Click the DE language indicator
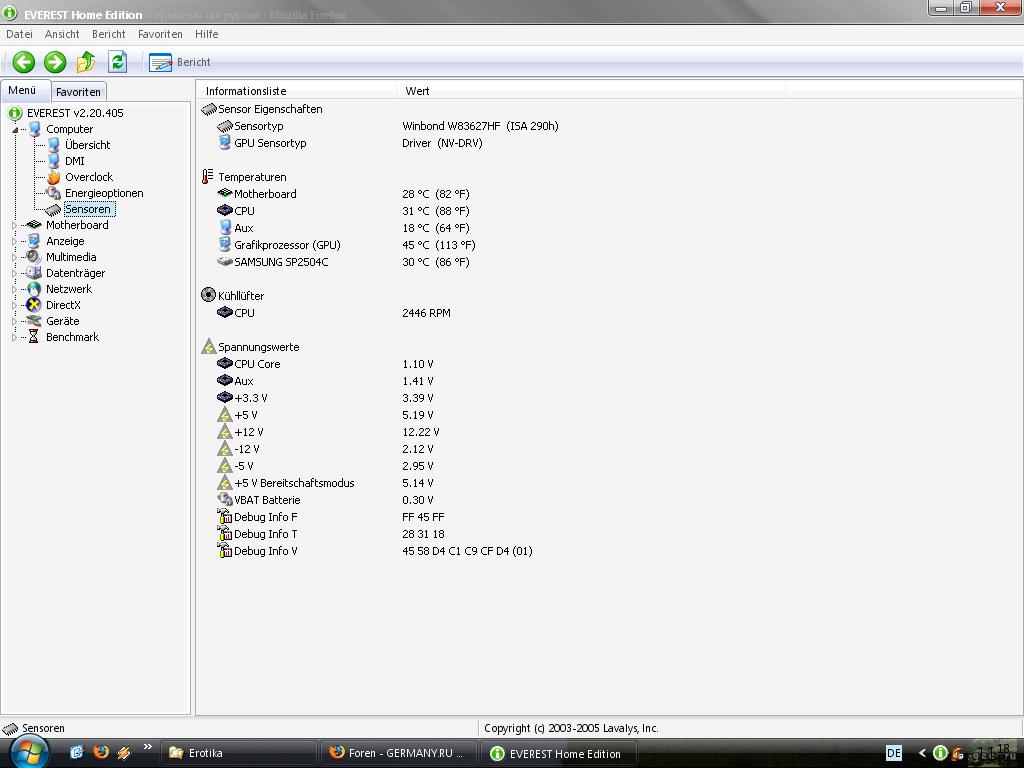The image size is (1024, 768). [x=893, y=753]
